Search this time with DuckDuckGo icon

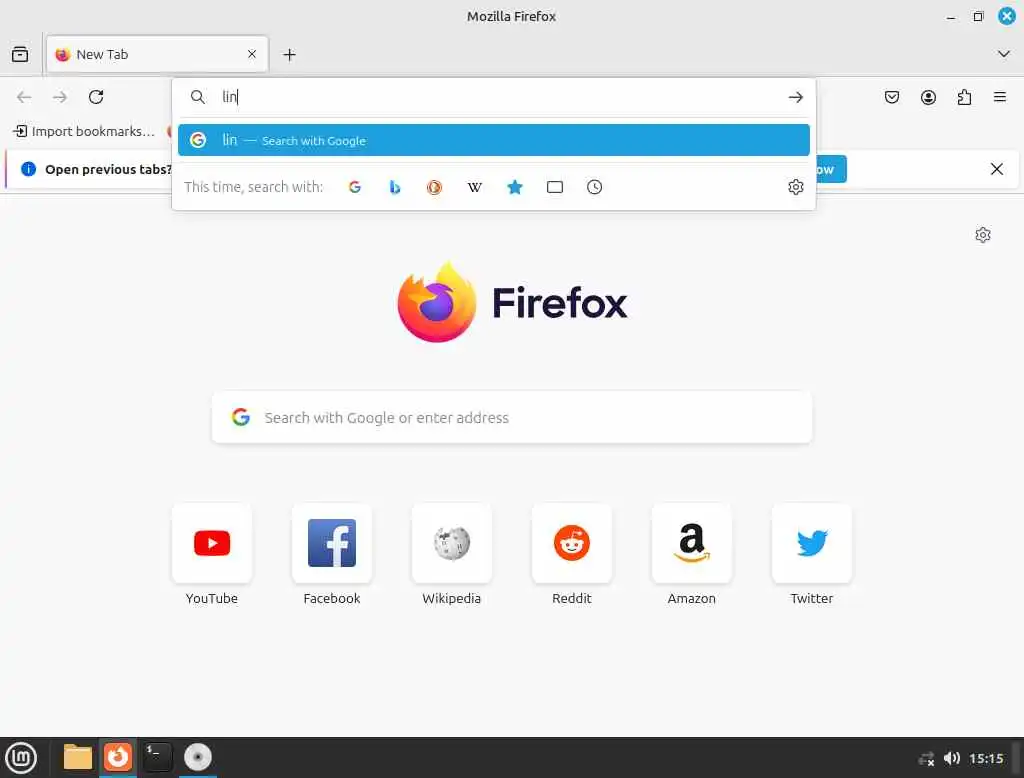[434, 187]
